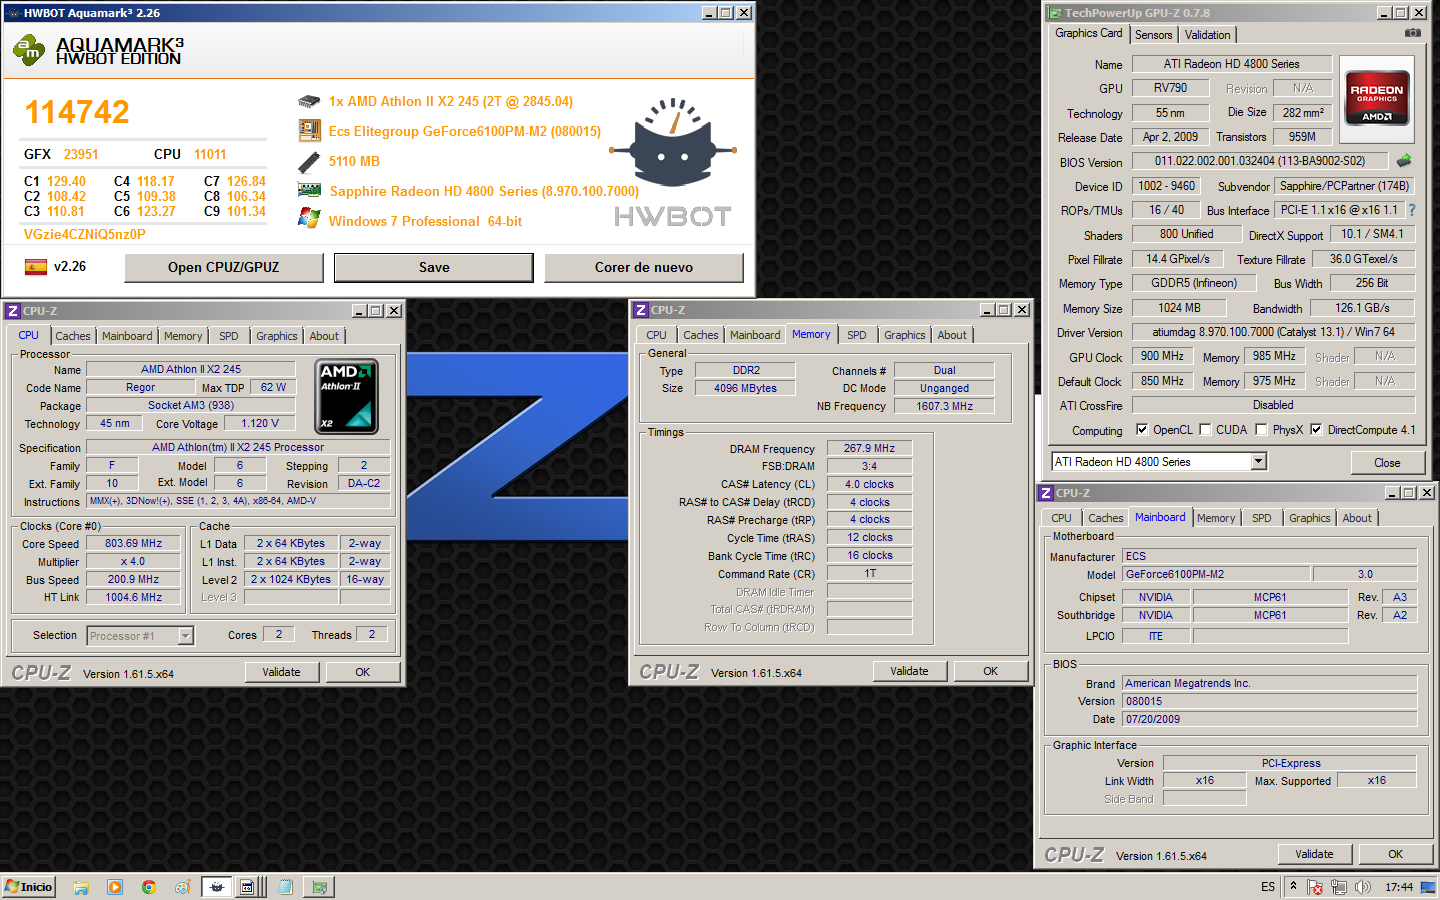Click the DRAM Frequency 267.9 MHz value
Screen dimensions: 1440x900
869,448
